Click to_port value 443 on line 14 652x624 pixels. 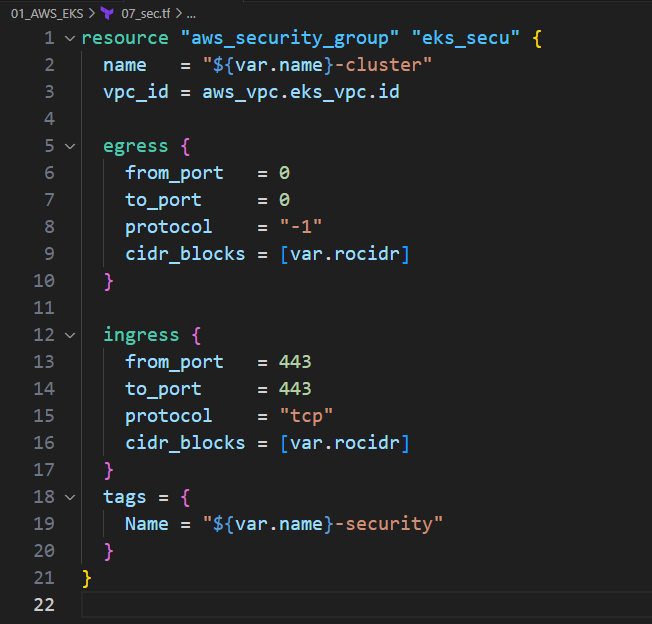tap(295, 389)
